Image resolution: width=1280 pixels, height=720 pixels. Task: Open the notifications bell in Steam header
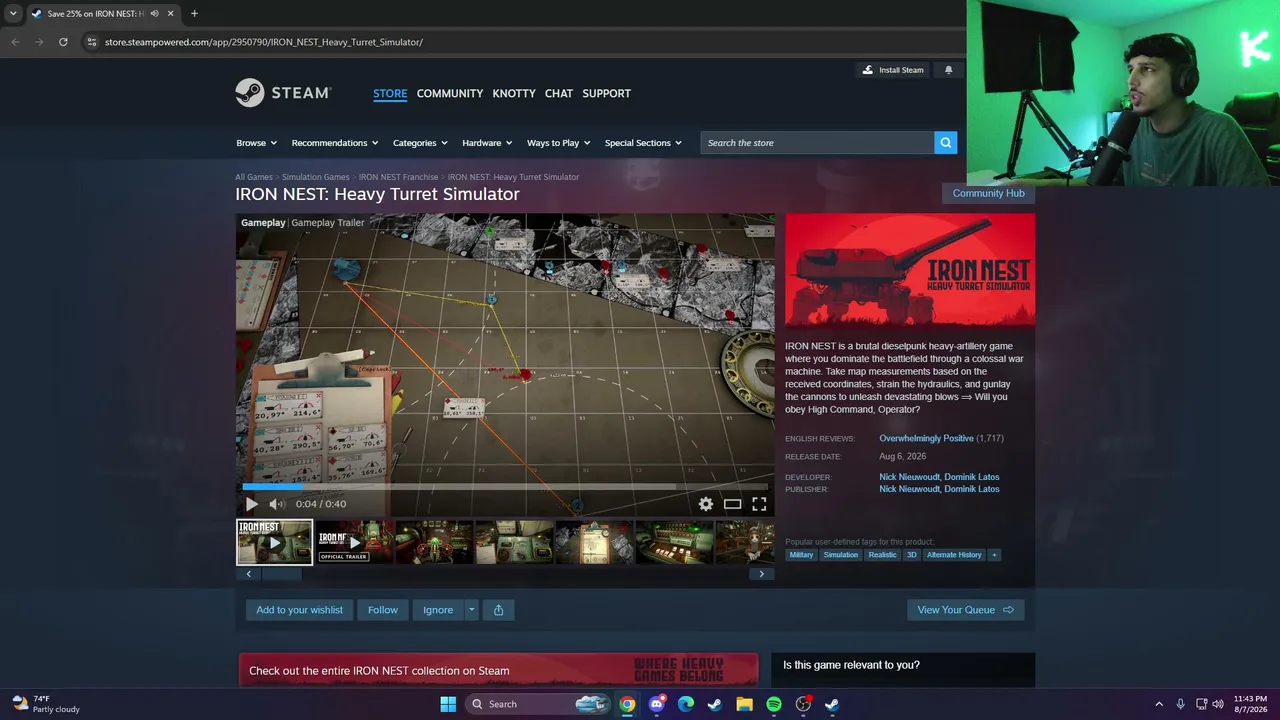pyautogui.click(x=948, y=70)
